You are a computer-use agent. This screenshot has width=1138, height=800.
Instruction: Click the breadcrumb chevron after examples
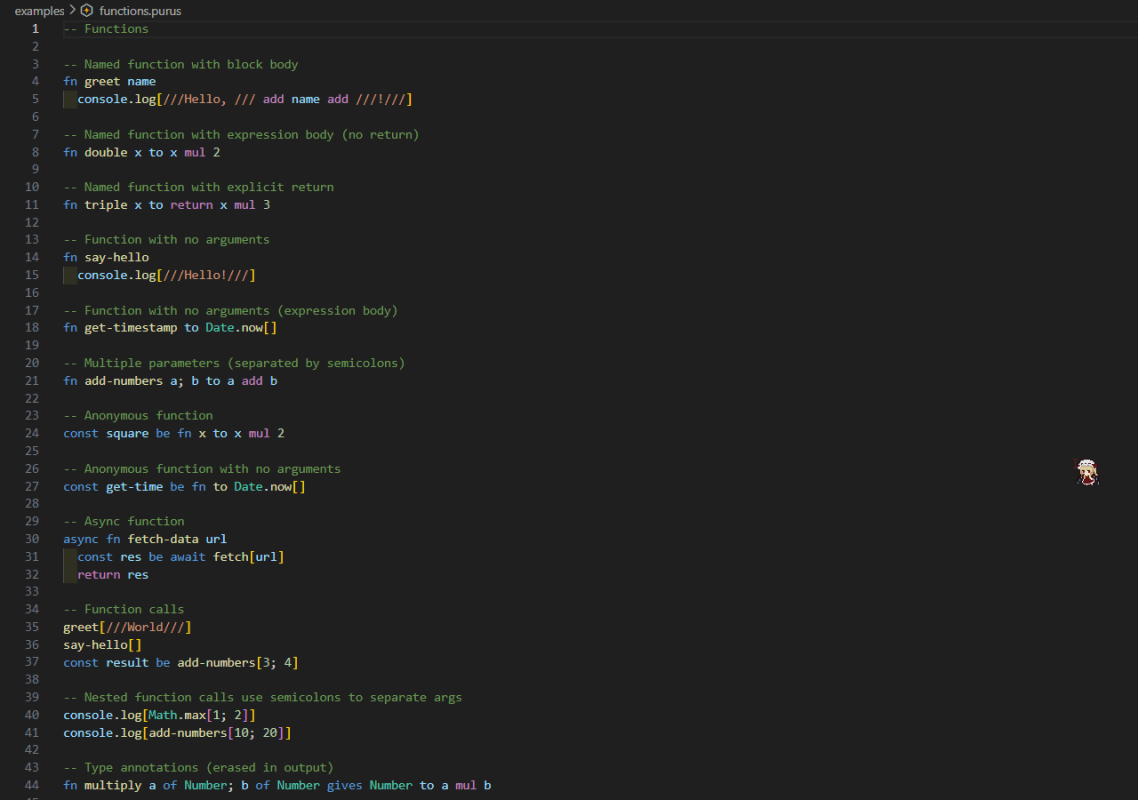point(73,10)
